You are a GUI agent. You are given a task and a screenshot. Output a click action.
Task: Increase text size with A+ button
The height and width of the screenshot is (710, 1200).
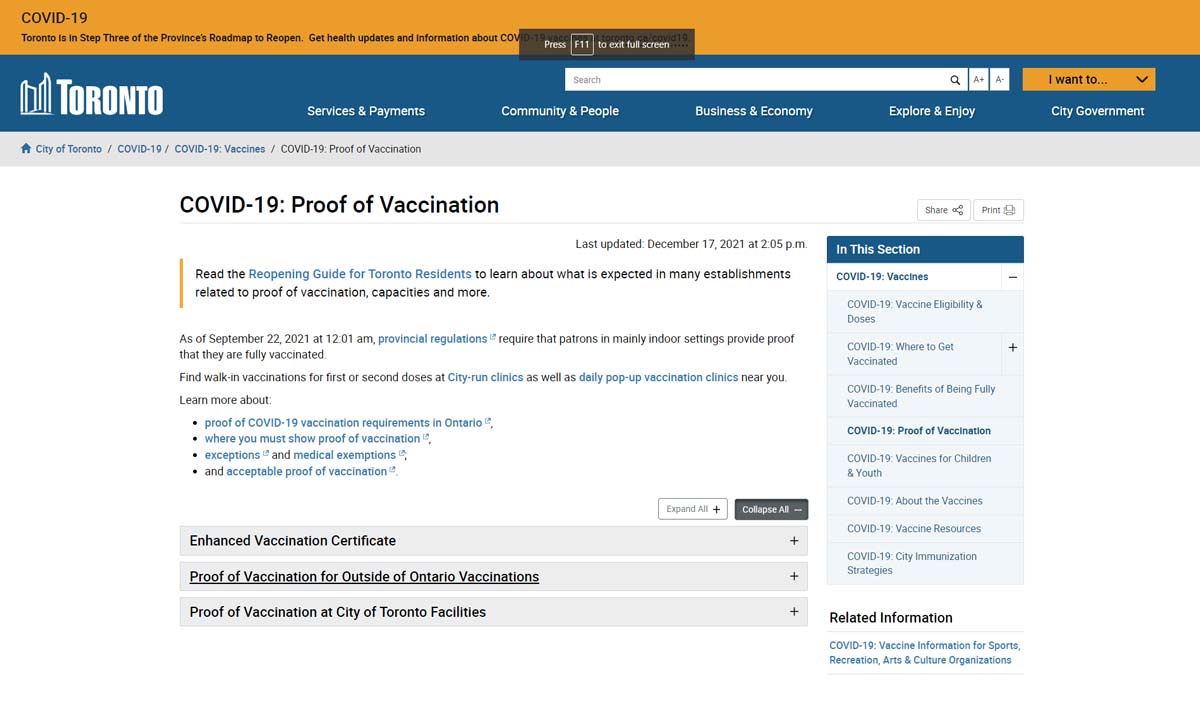979,80
